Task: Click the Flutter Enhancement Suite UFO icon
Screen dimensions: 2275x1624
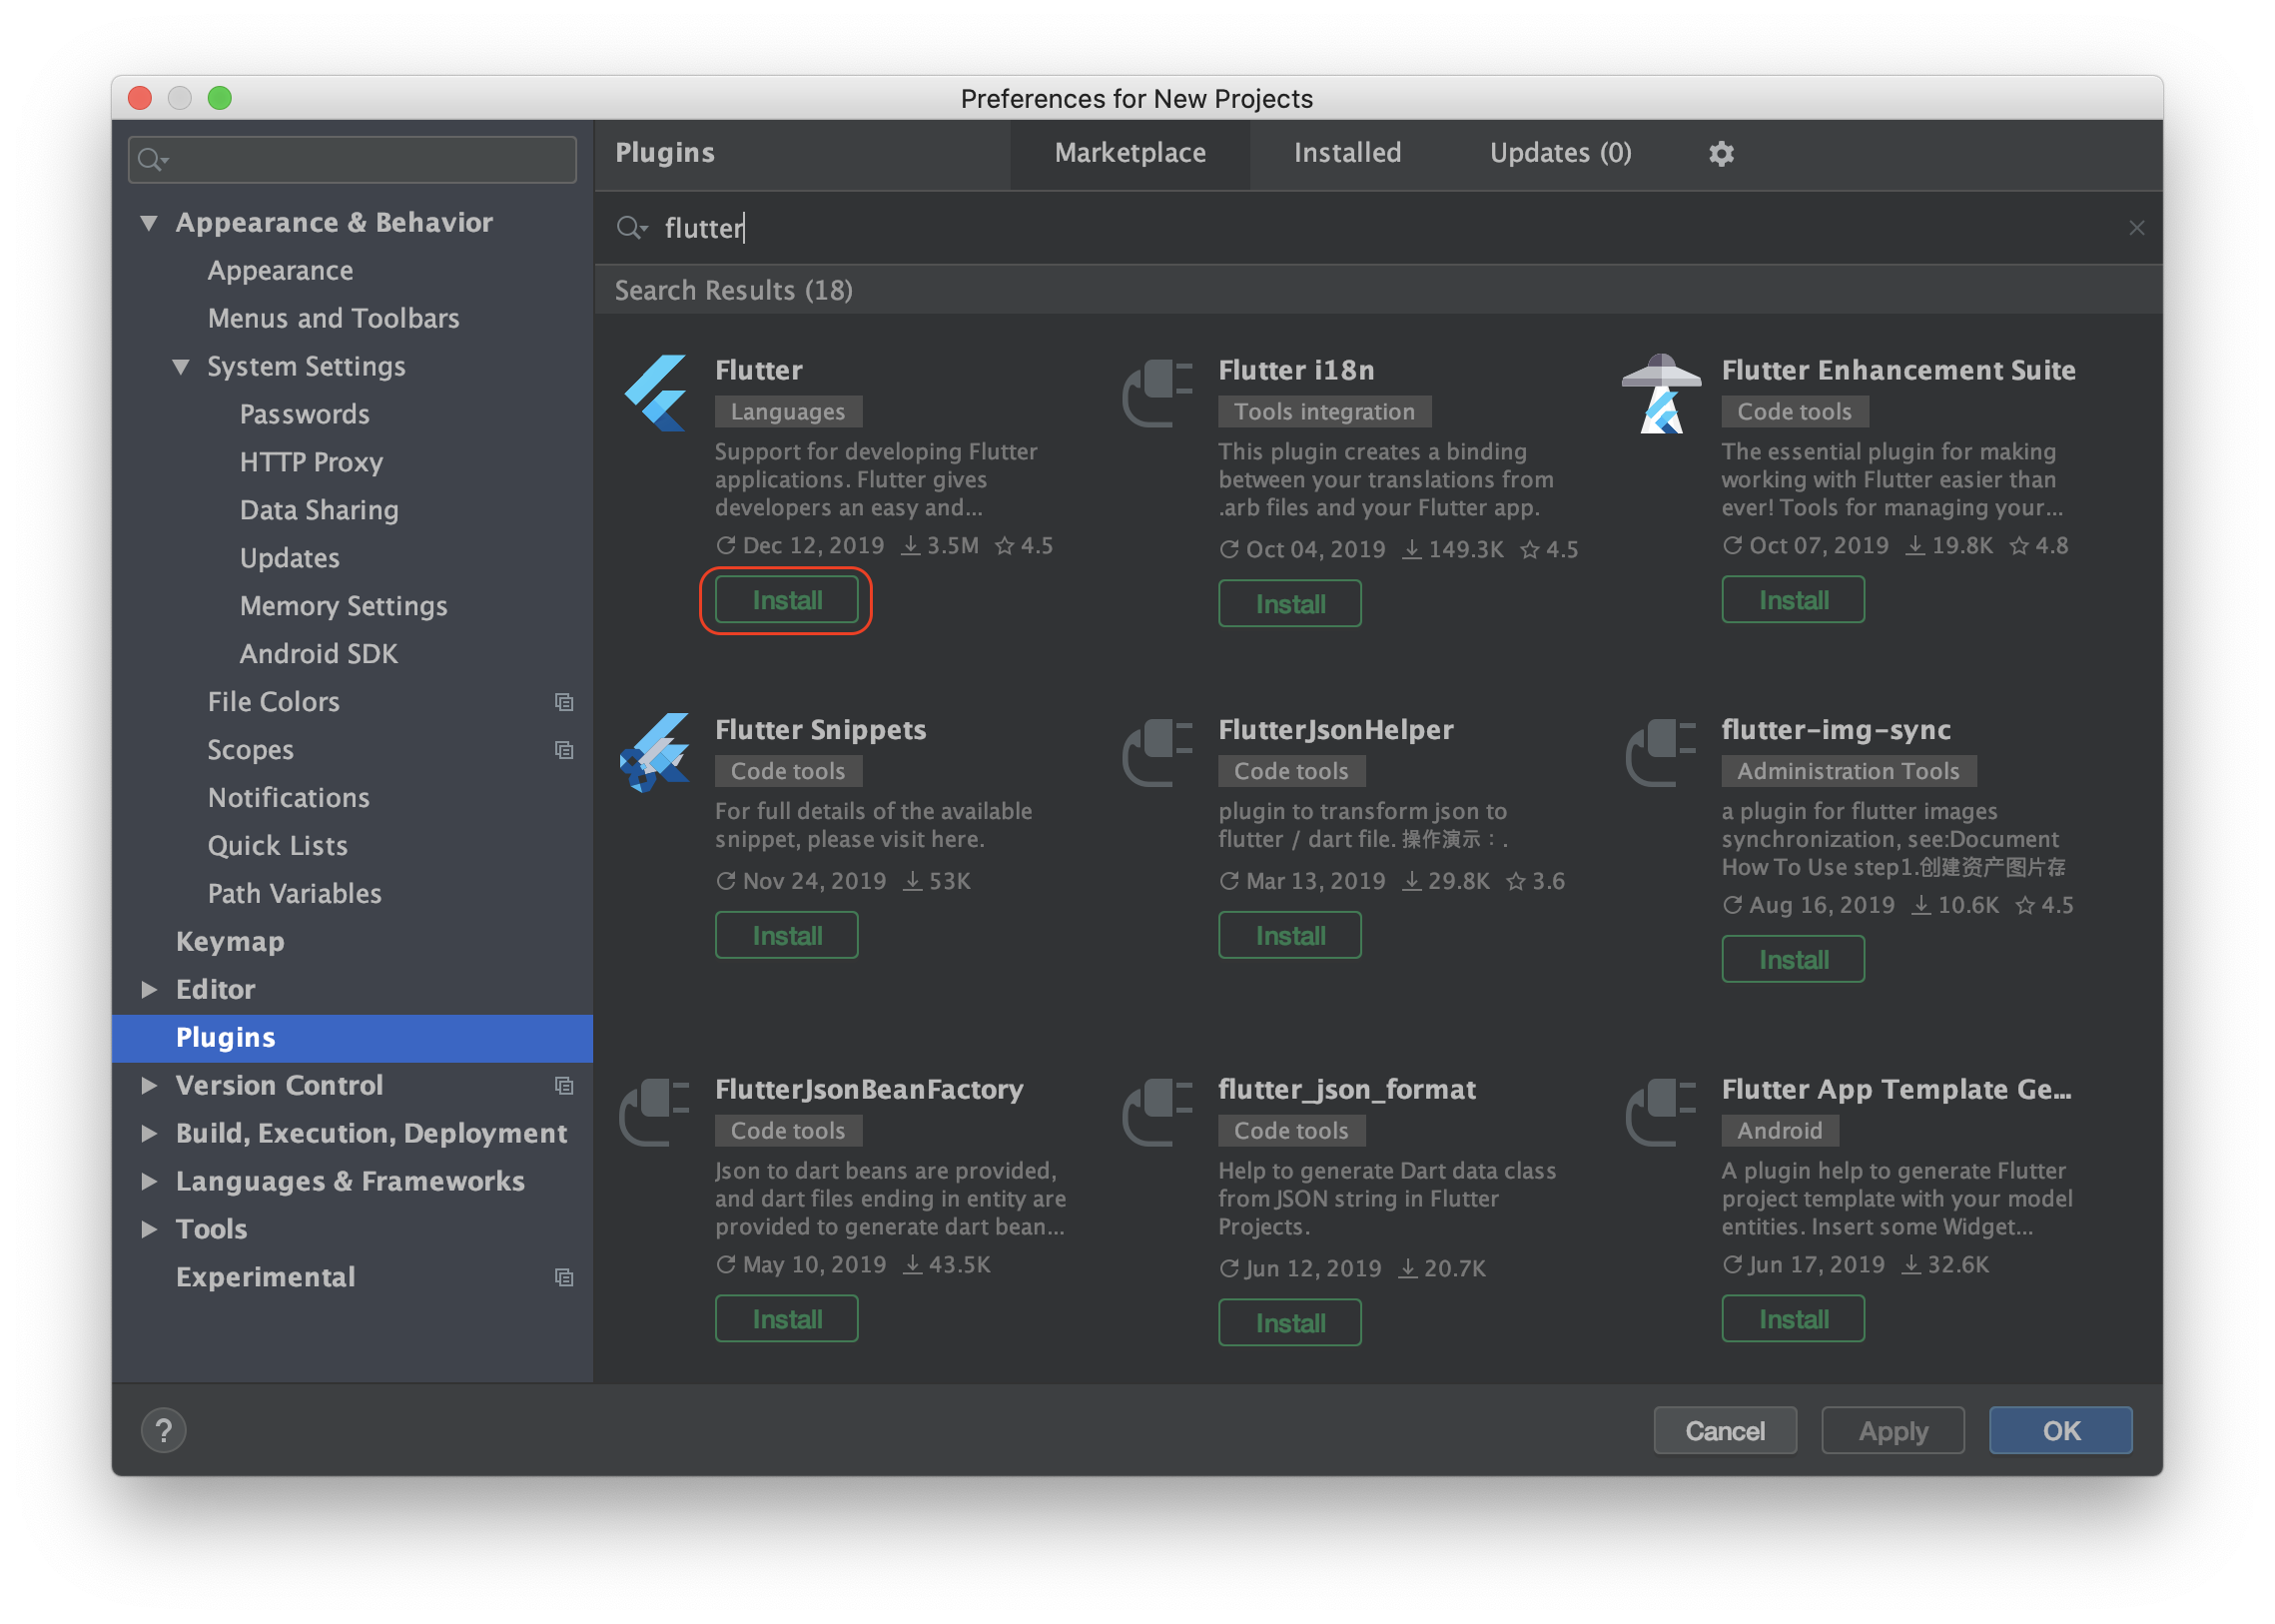Action: point(1661,393)
